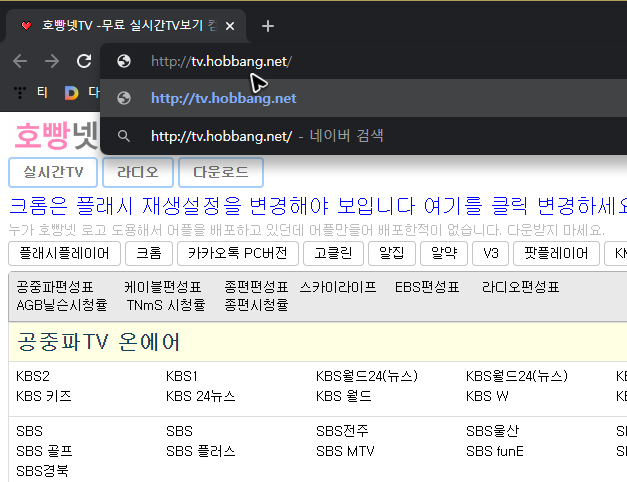Reload the page with refresh icon
This screenshot has width=627, height=482.
tap(84, 61)
